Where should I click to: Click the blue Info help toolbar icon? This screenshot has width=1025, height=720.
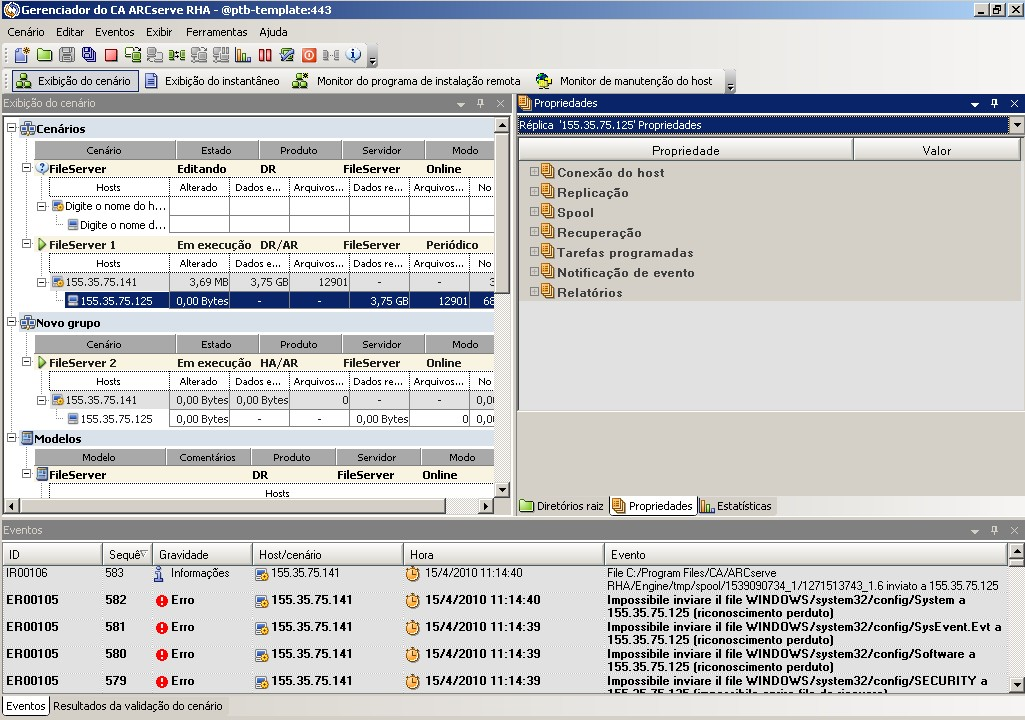tap(353, 55)
